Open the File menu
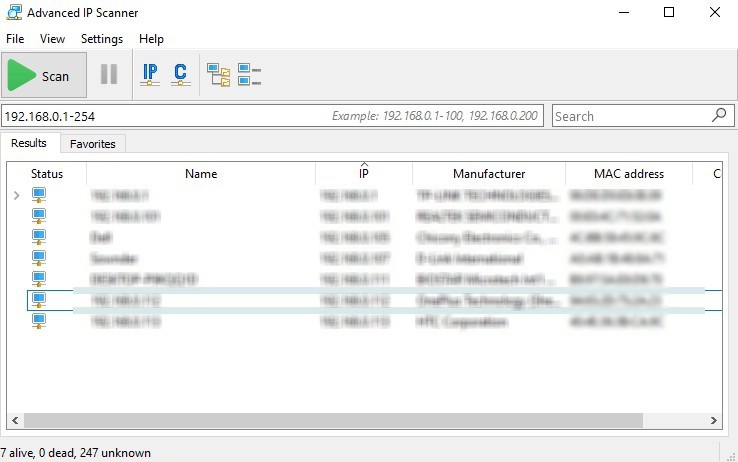 point(15,39)
